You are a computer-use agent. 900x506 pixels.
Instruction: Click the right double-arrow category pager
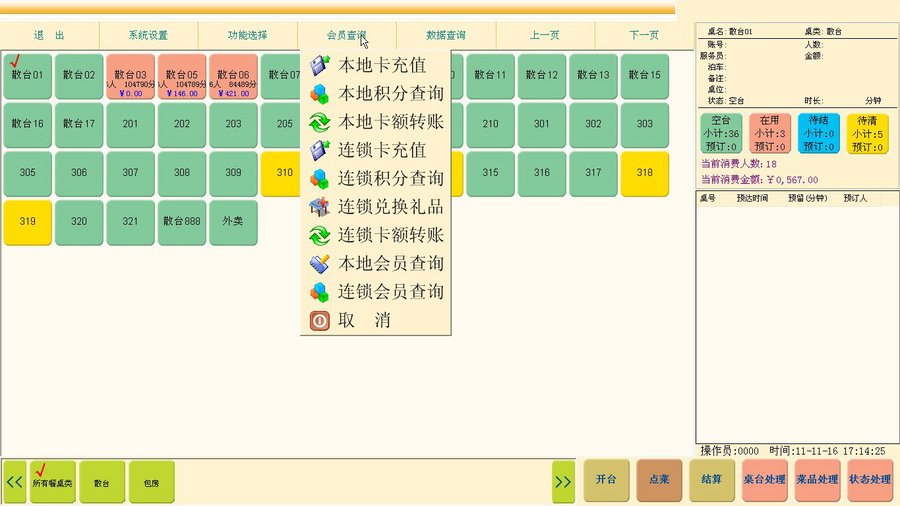(x=563, y=482)
